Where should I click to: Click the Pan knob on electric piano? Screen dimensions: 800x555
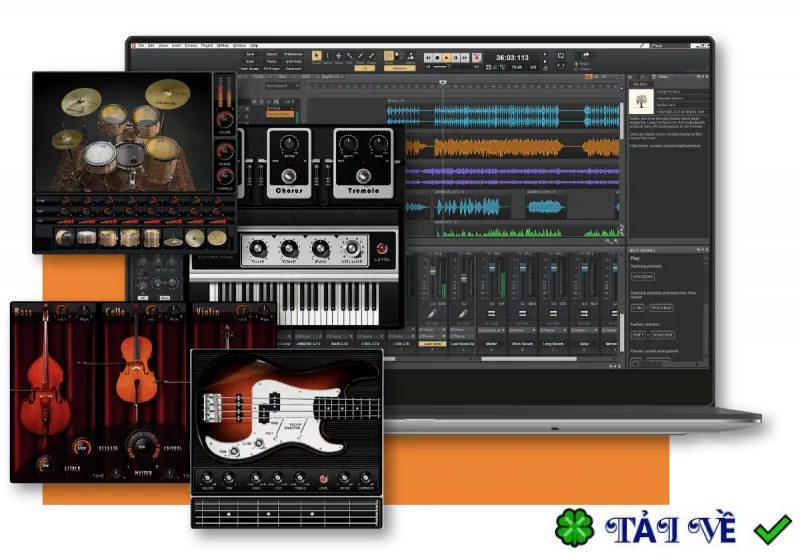(320, 249)
